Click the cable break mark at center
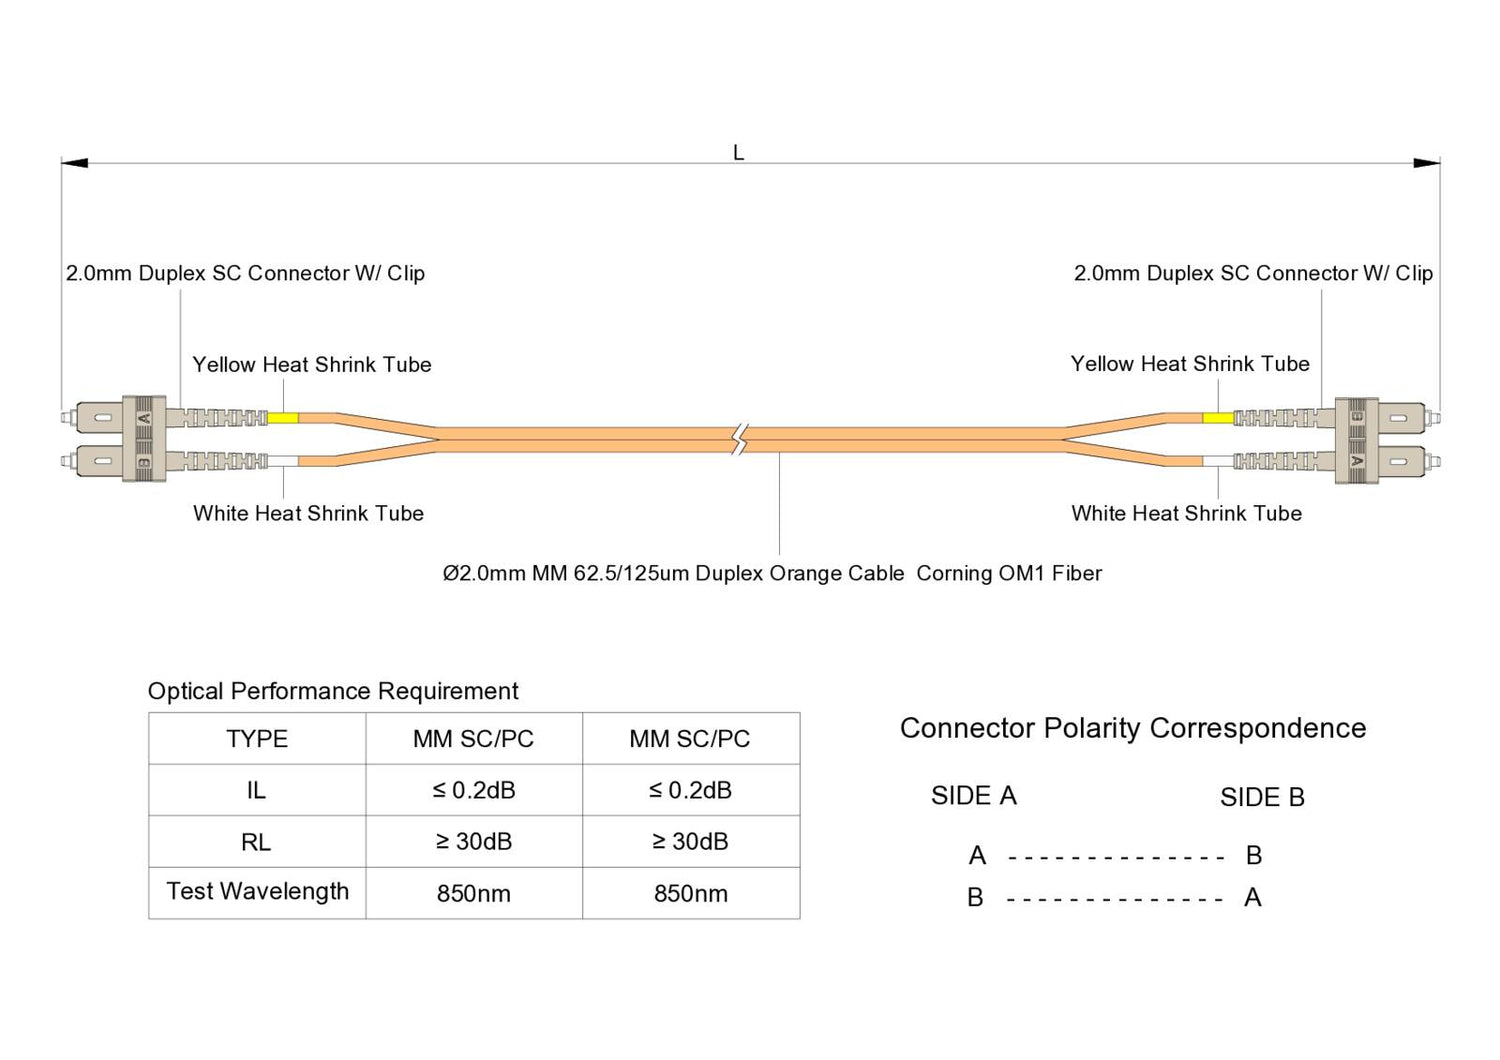Image resolution: width=1500 pixels, height=1060 pixels. pyautogui.click(x=739, y=439)
